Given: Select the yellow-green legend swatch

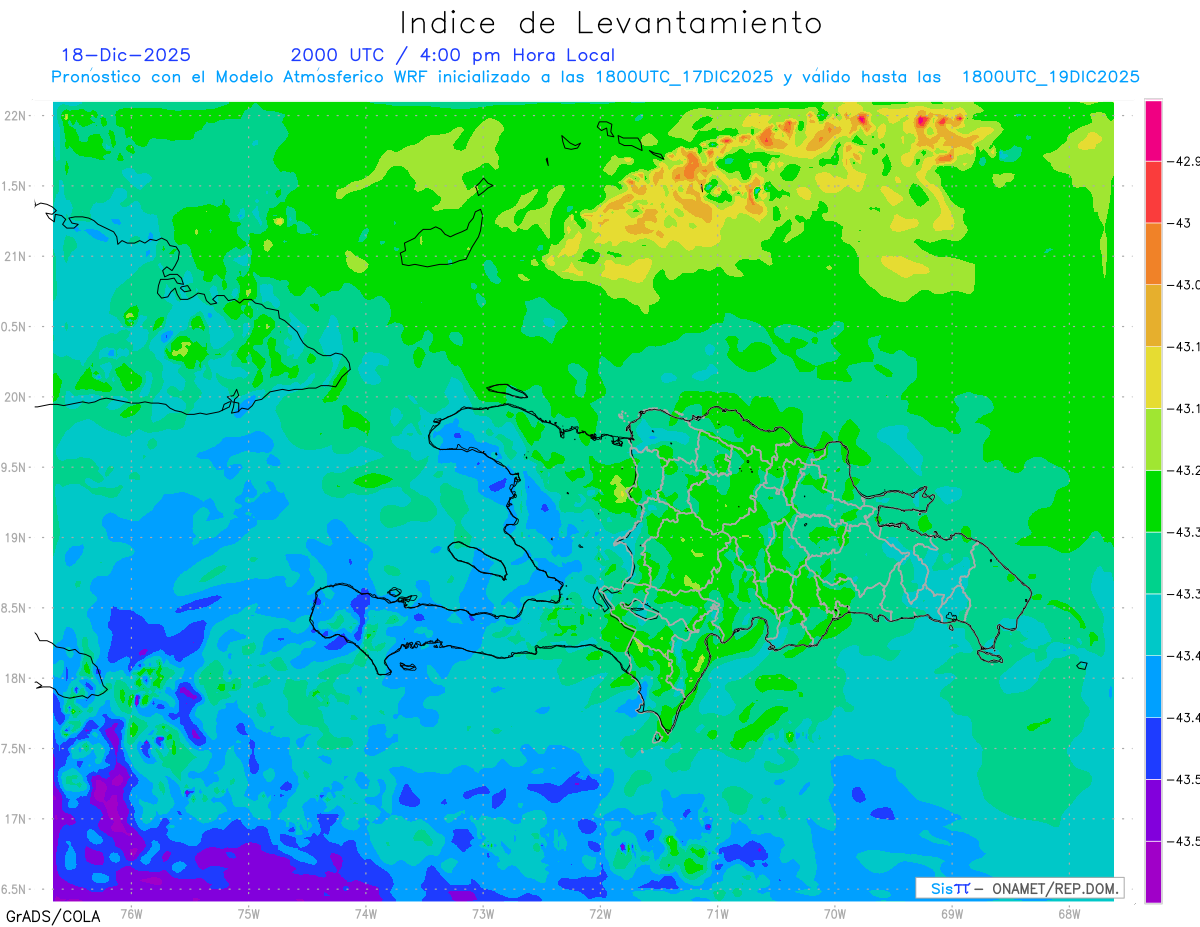Looking at the screenshot, I should (x=1153, y=439).
